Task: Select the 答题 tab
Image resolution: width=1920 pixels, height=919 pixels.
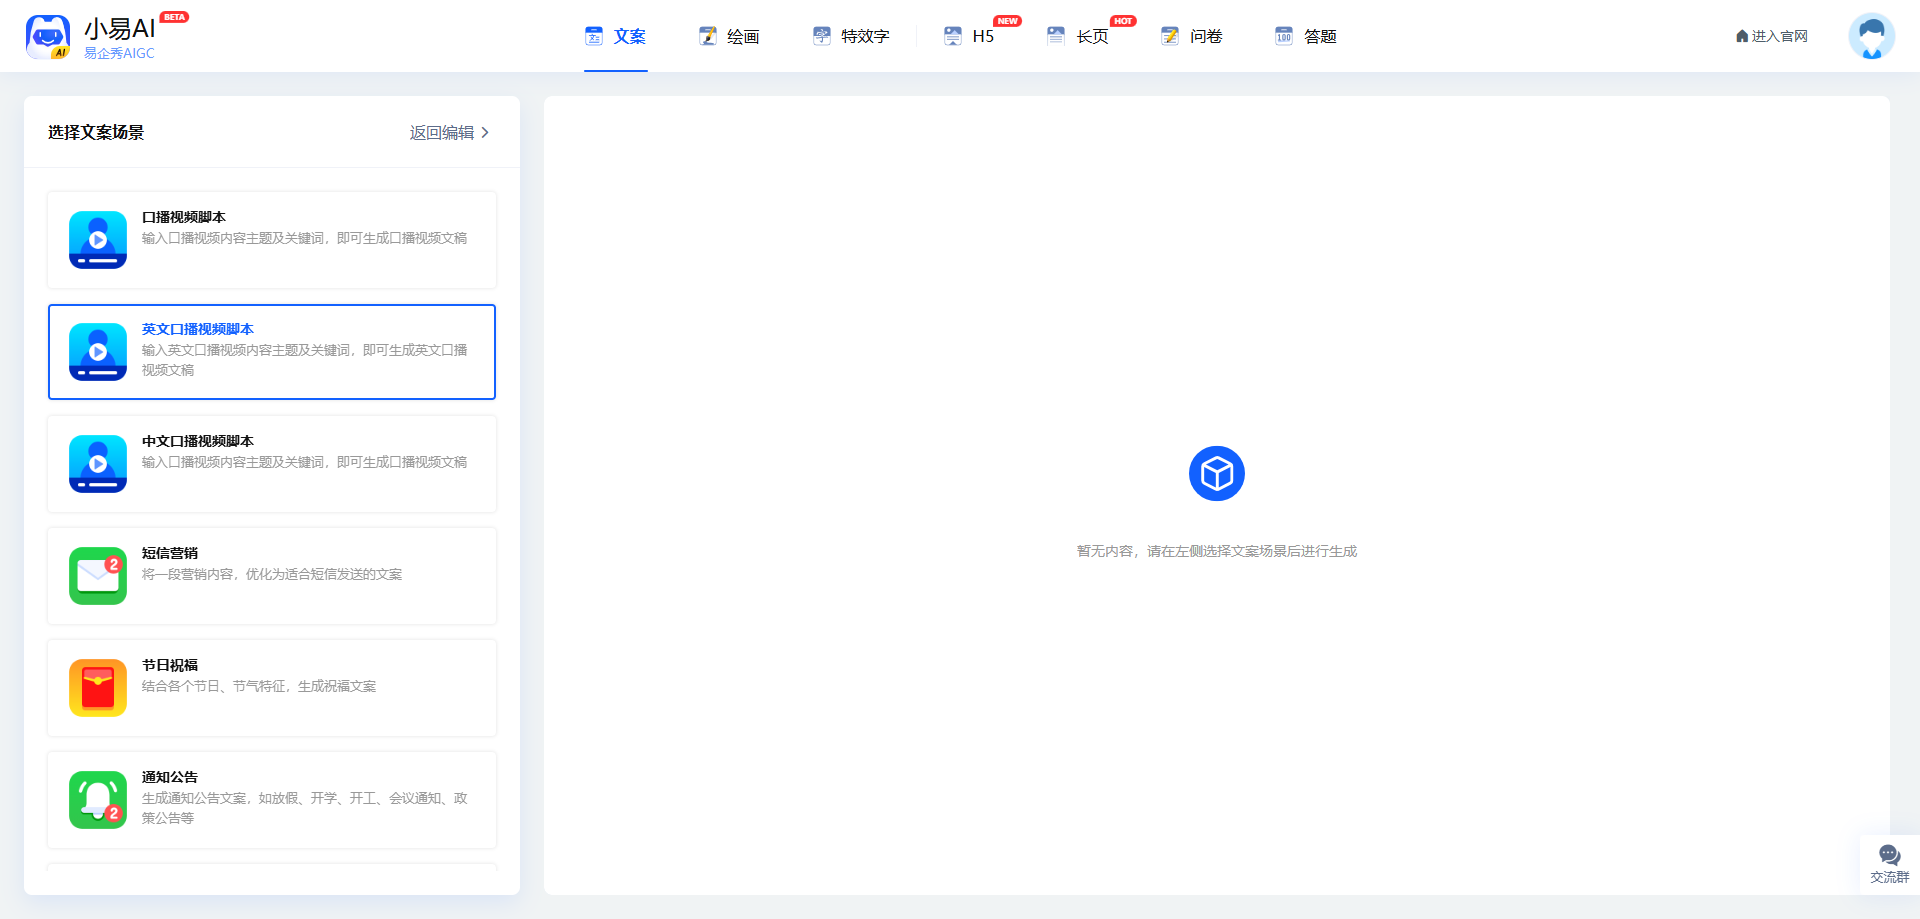Action: [x=1307, y=37]
